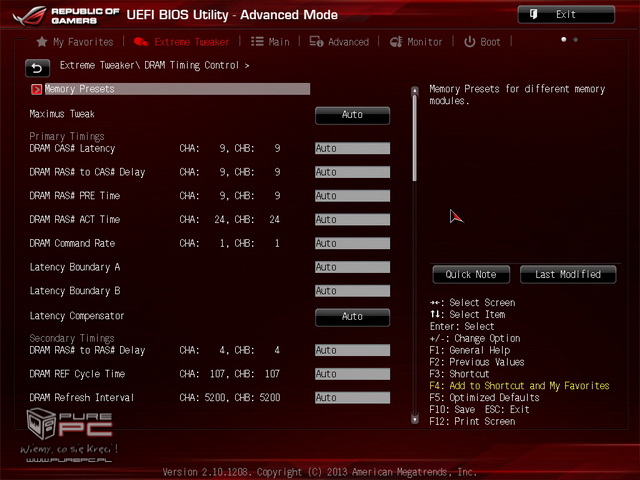Click the Exit door icon

(533, 15)
